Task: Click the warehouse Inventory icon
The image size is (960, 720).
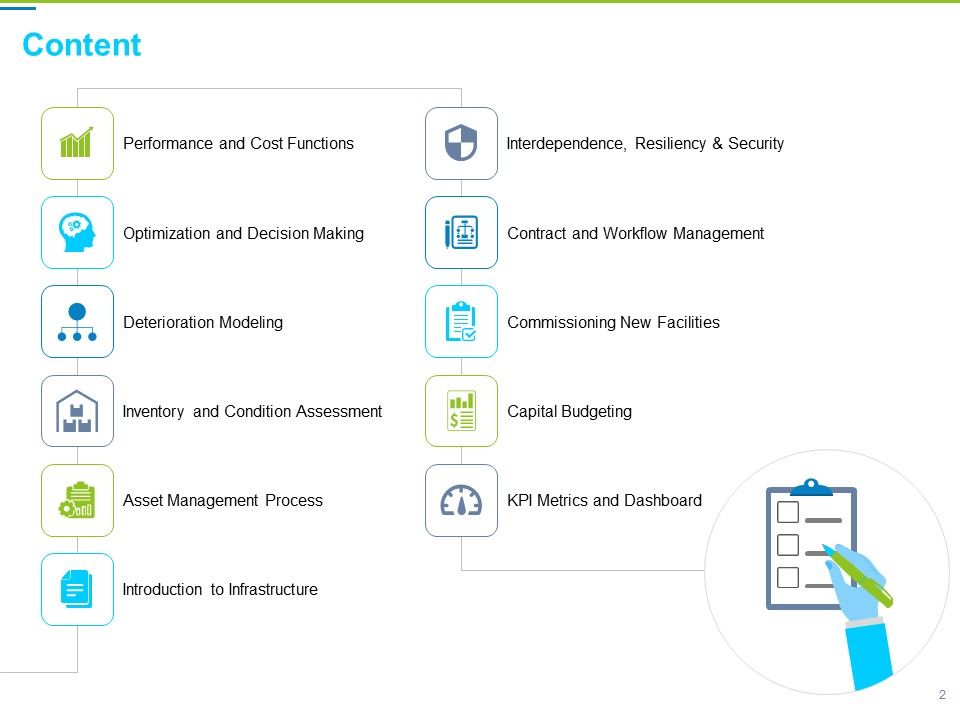Action: tap(77, 411)
